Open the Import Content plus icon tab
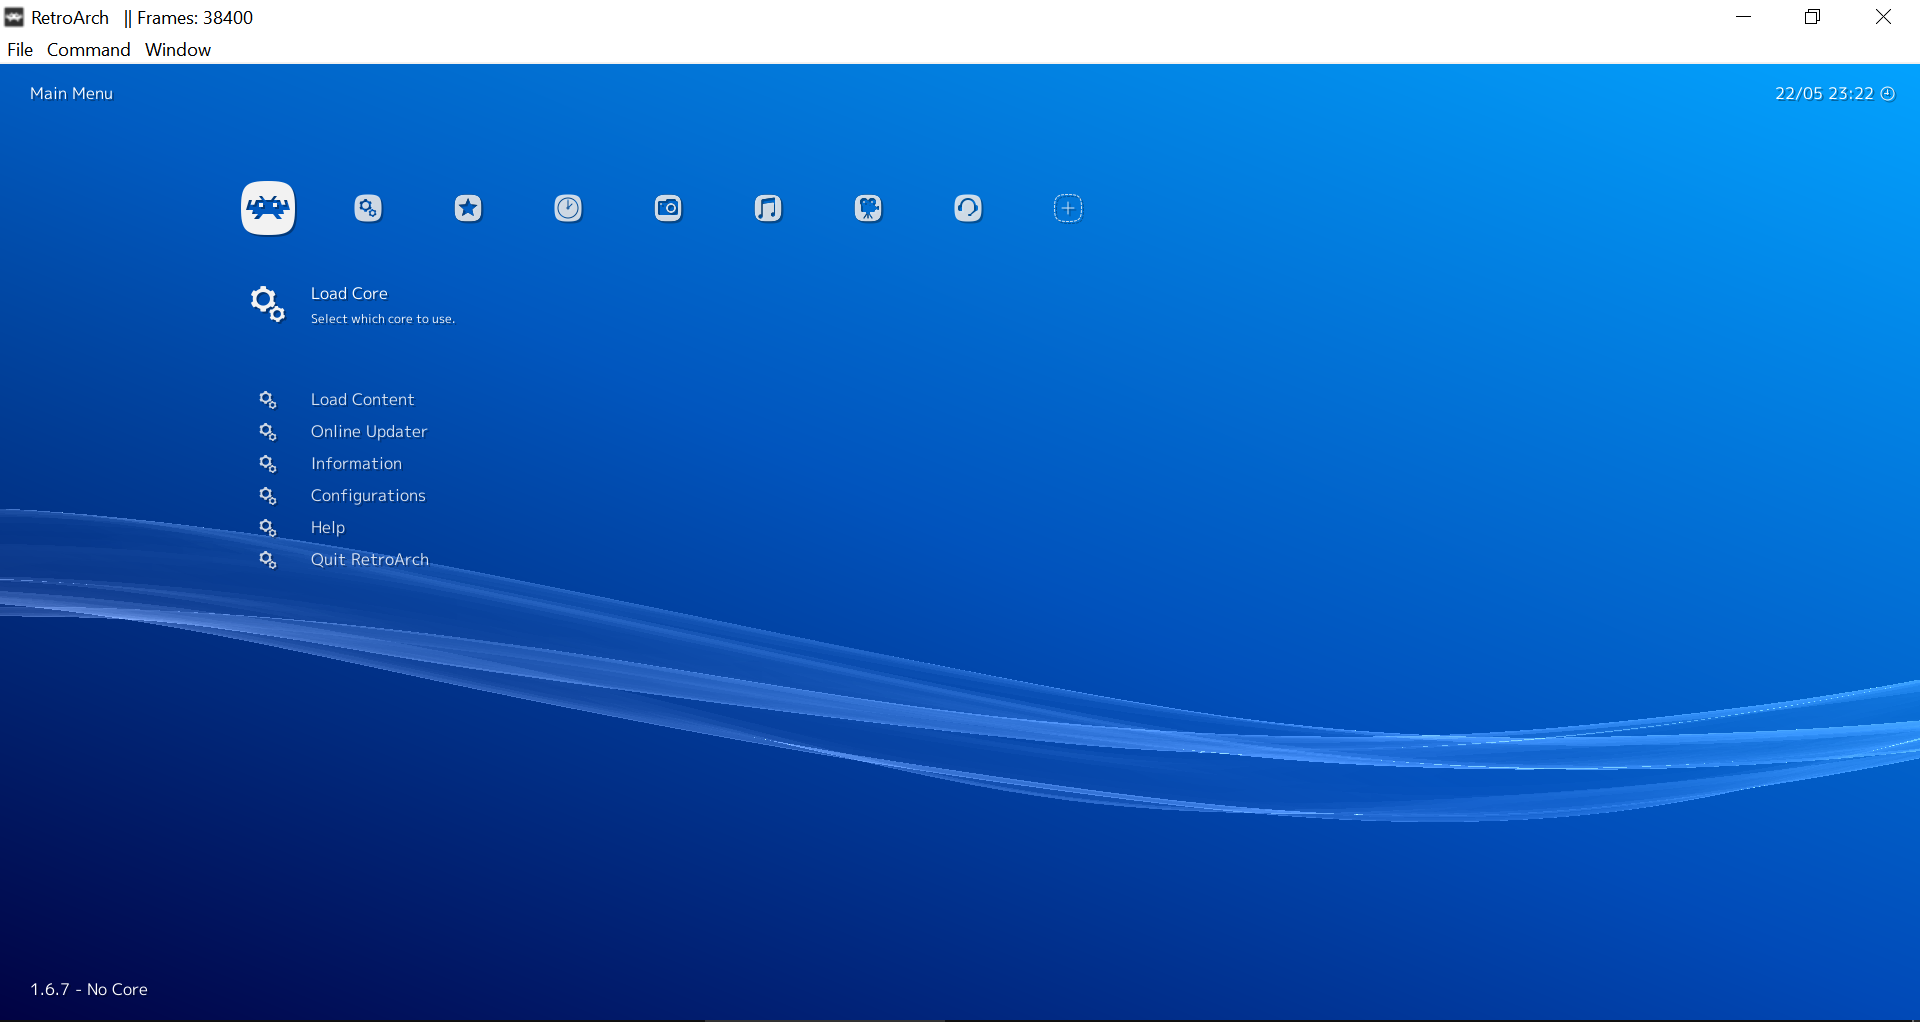Viewport: 1920px width, 1022px height. tap(1068, 208)
